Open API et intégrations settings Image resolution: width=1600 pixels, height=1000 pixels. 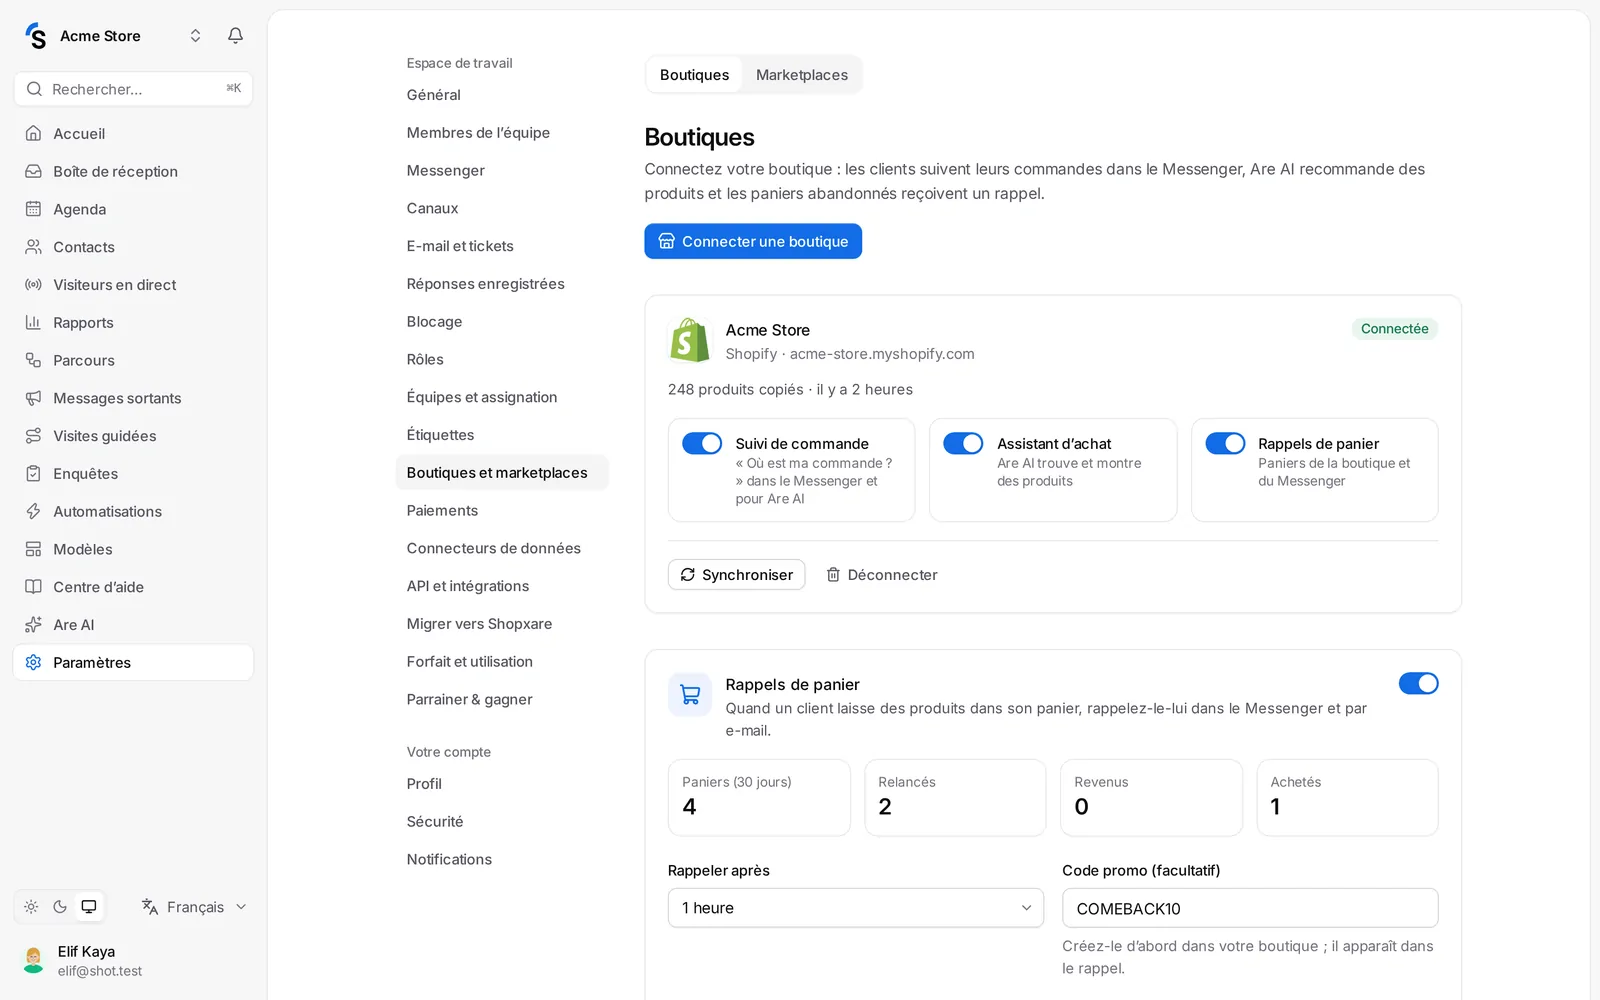point(468,586)
